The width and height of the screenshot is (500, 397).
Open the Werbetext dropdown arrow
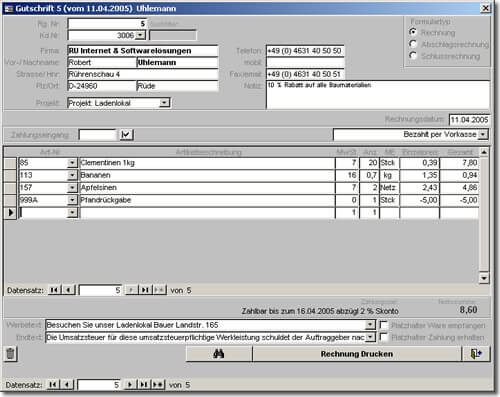(370, 325)
